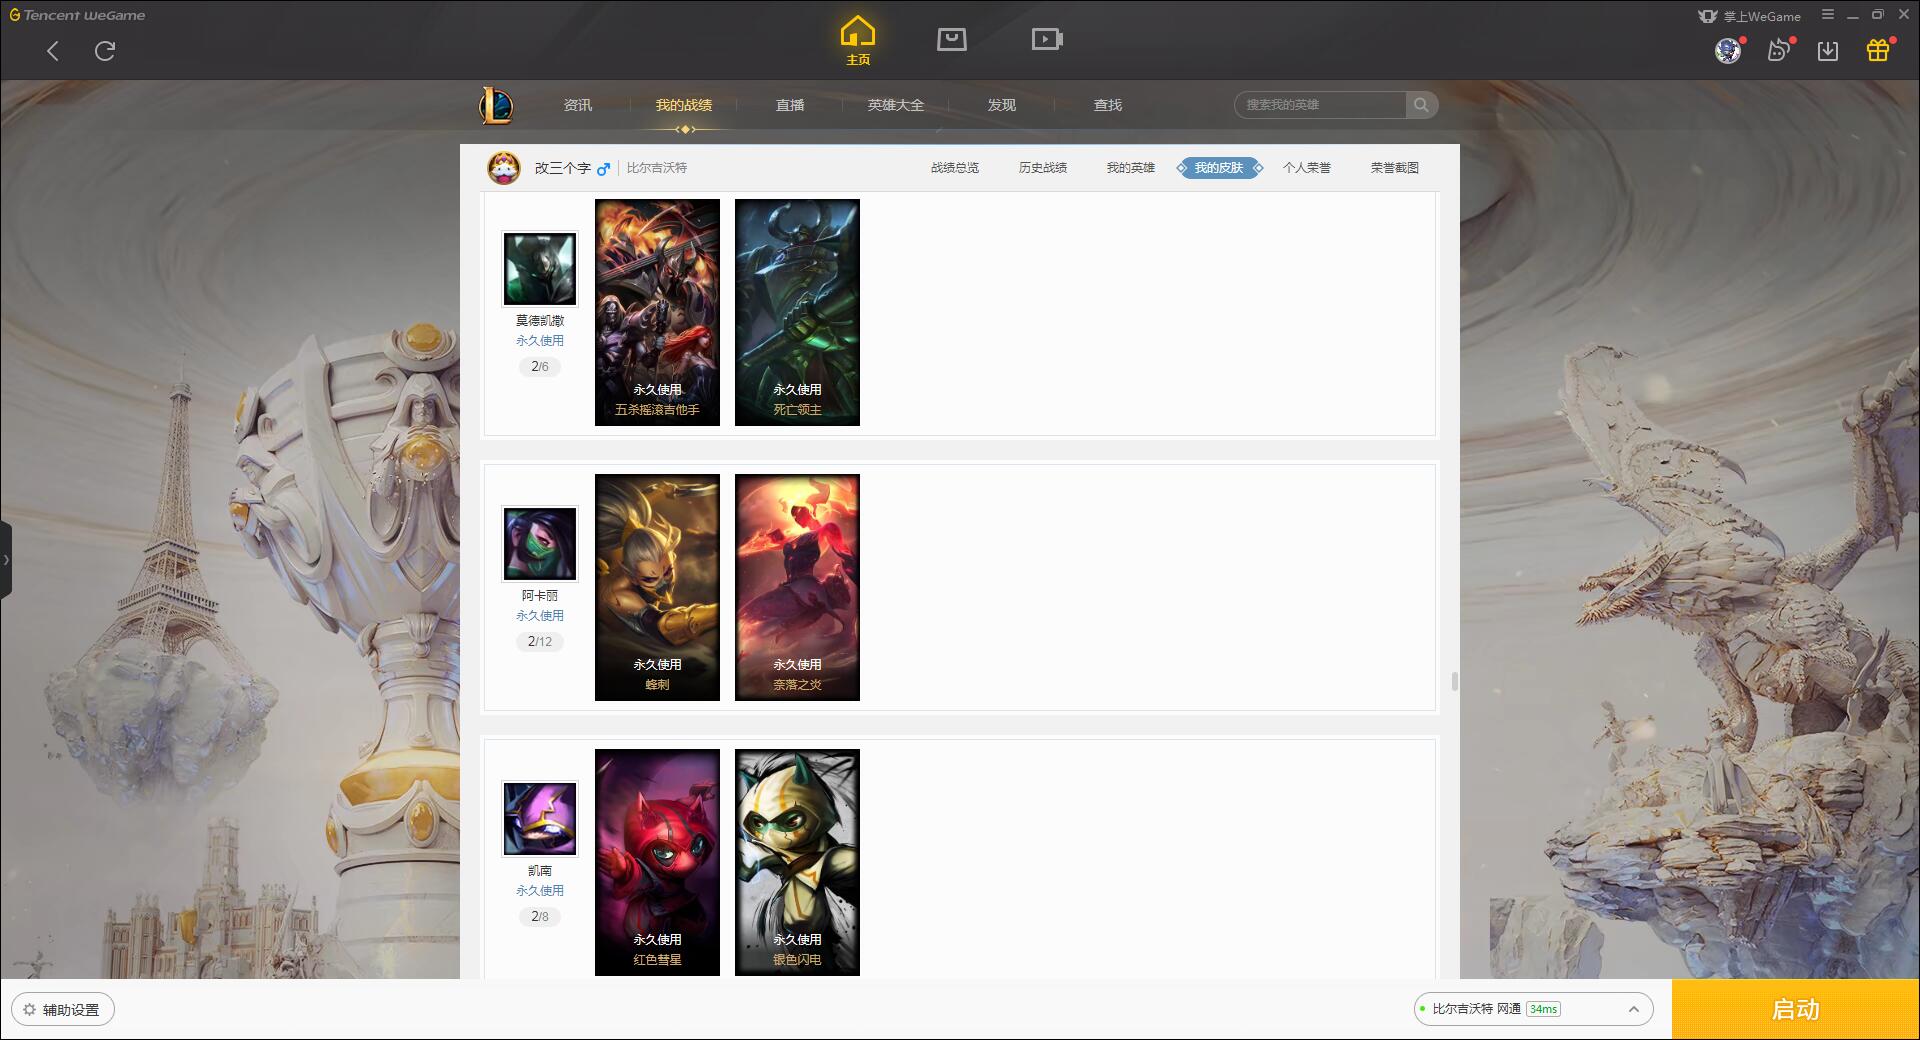1920x1040 pixels.
Task: Click the 比尔吉沃特 server label under profile
Action: 657,168
